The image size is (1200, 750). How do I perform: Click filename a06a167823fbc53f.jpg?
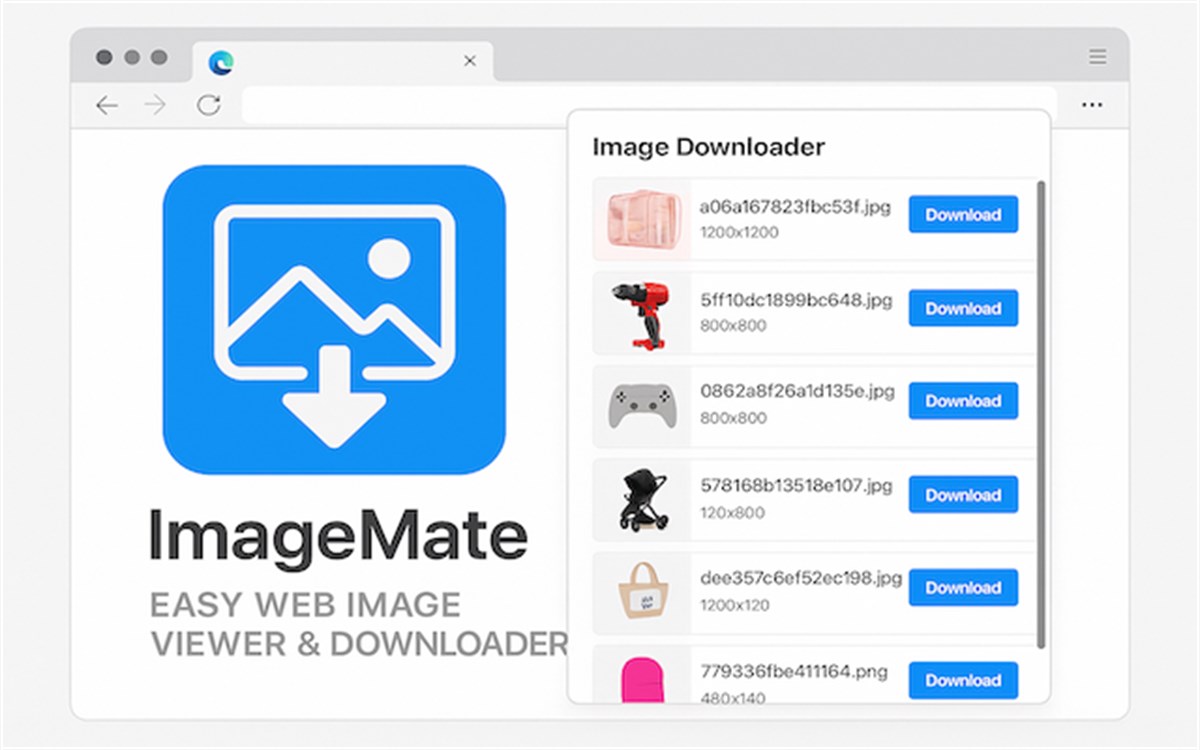(795, 207)
